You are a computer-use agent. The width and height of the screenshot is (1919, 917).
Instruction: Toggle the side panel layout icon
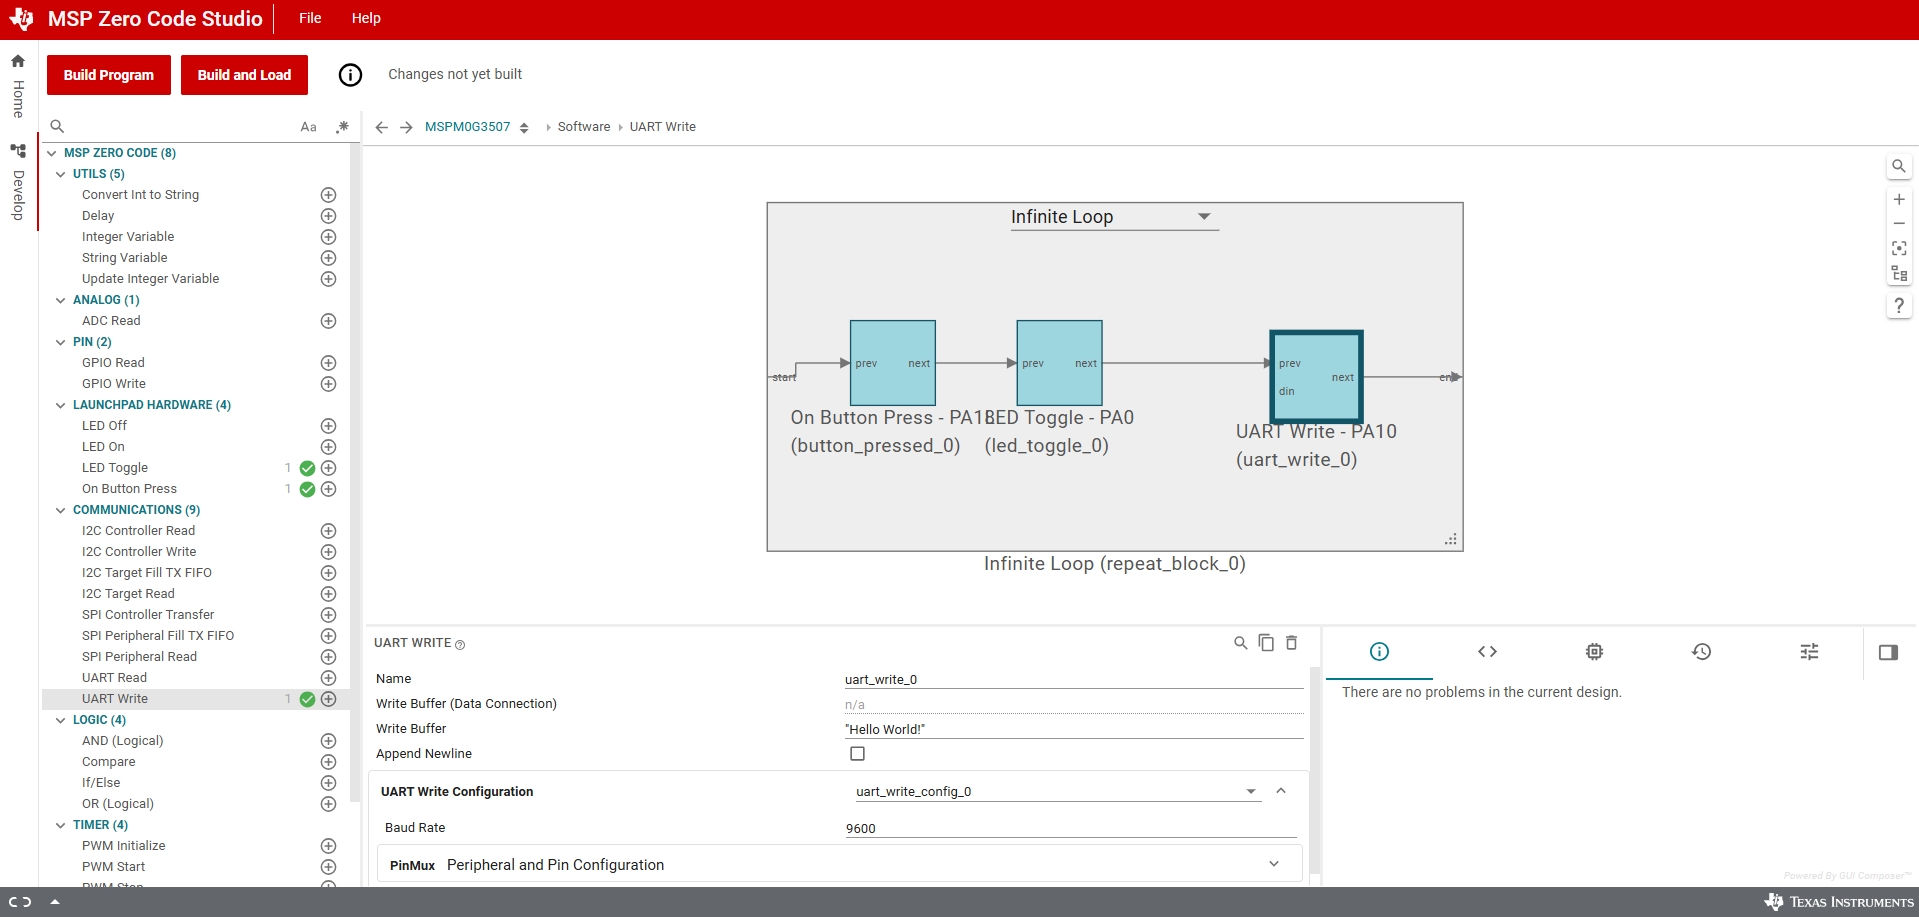1888,653
